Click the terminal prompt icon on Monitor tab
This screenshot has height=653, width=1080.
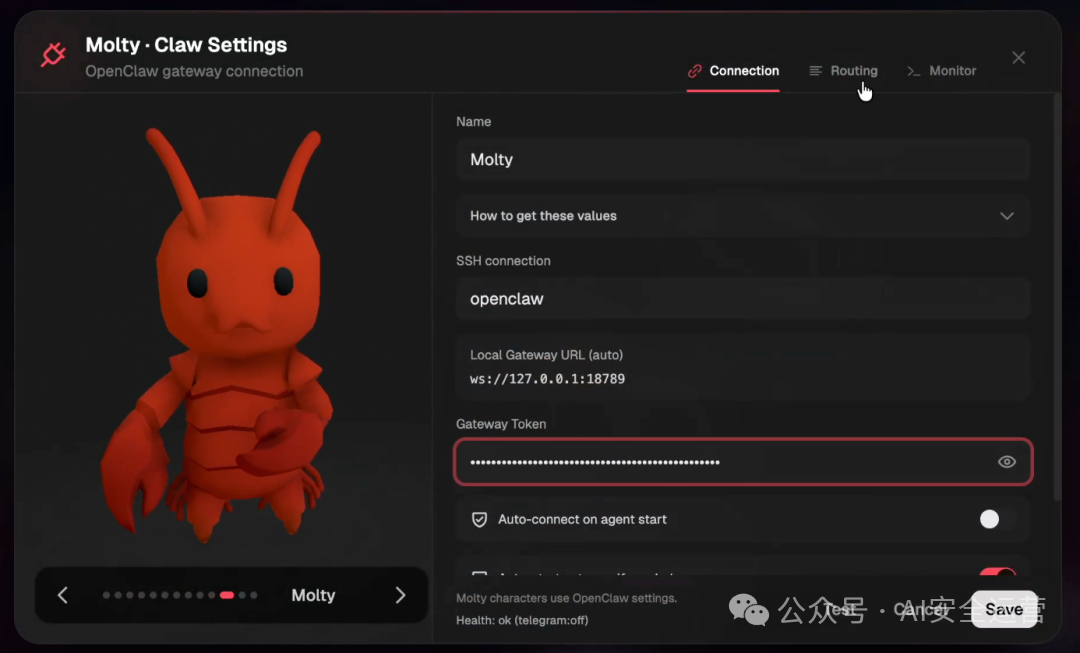coord(913,71)
